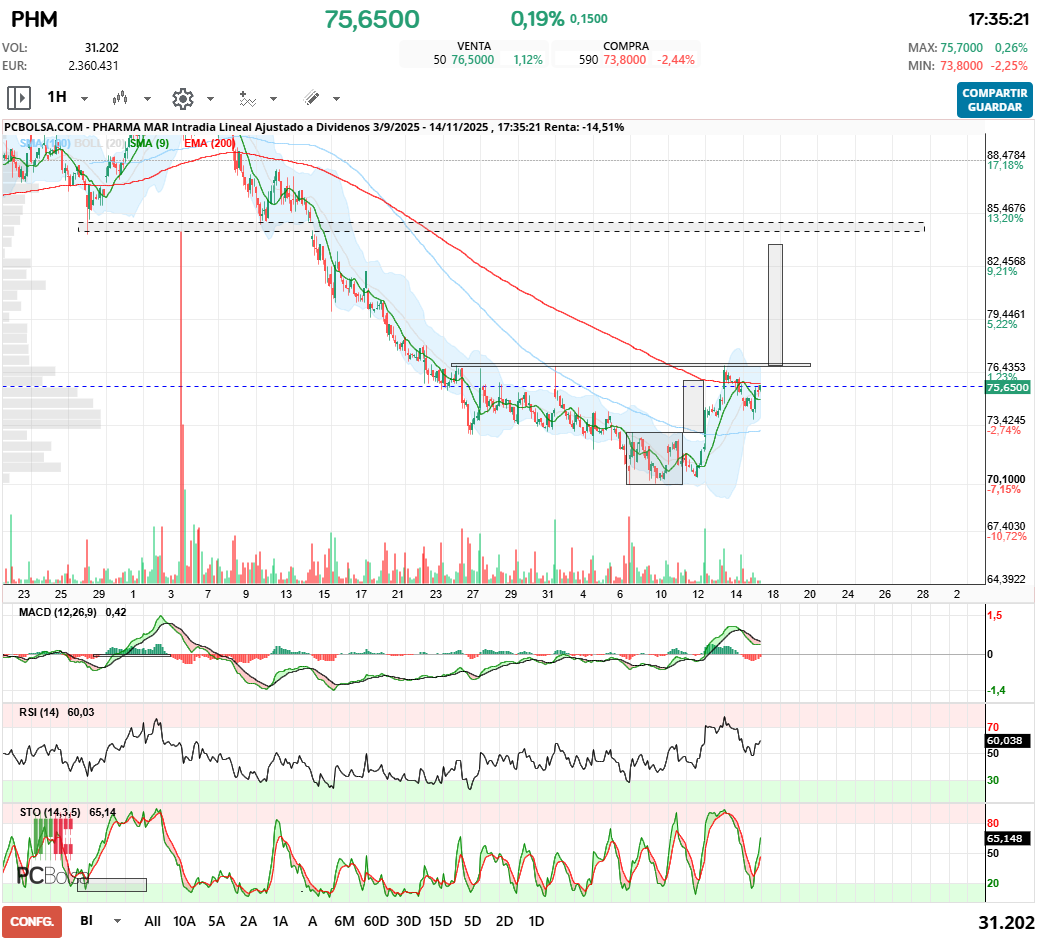The image size is (1048, 943).
Task: Select the pencil drawing tool icon
Action: pyautogui.click(x=311, y=98)
